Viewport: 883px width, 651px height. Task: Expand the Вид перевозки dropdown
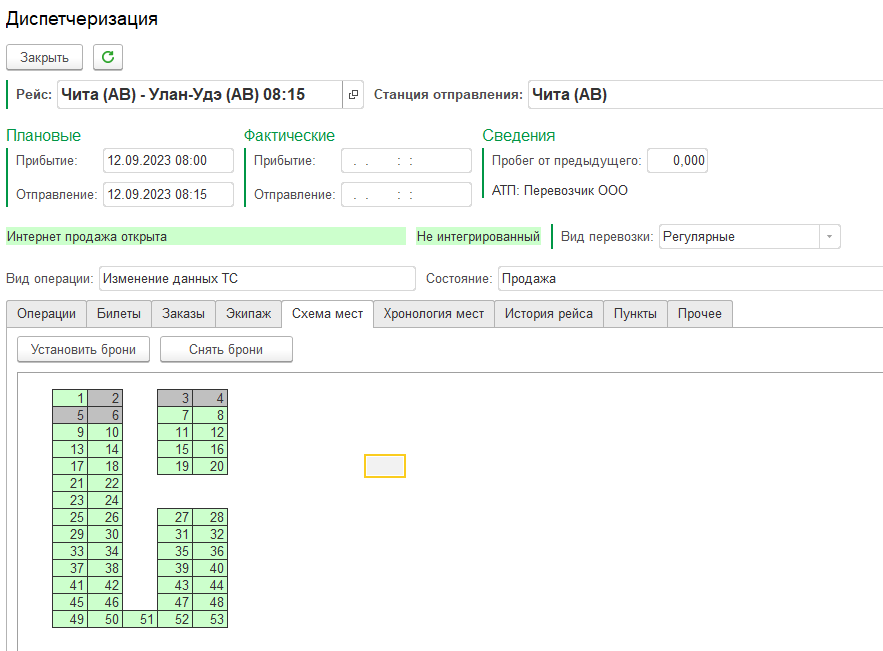[x=829, y=237]
